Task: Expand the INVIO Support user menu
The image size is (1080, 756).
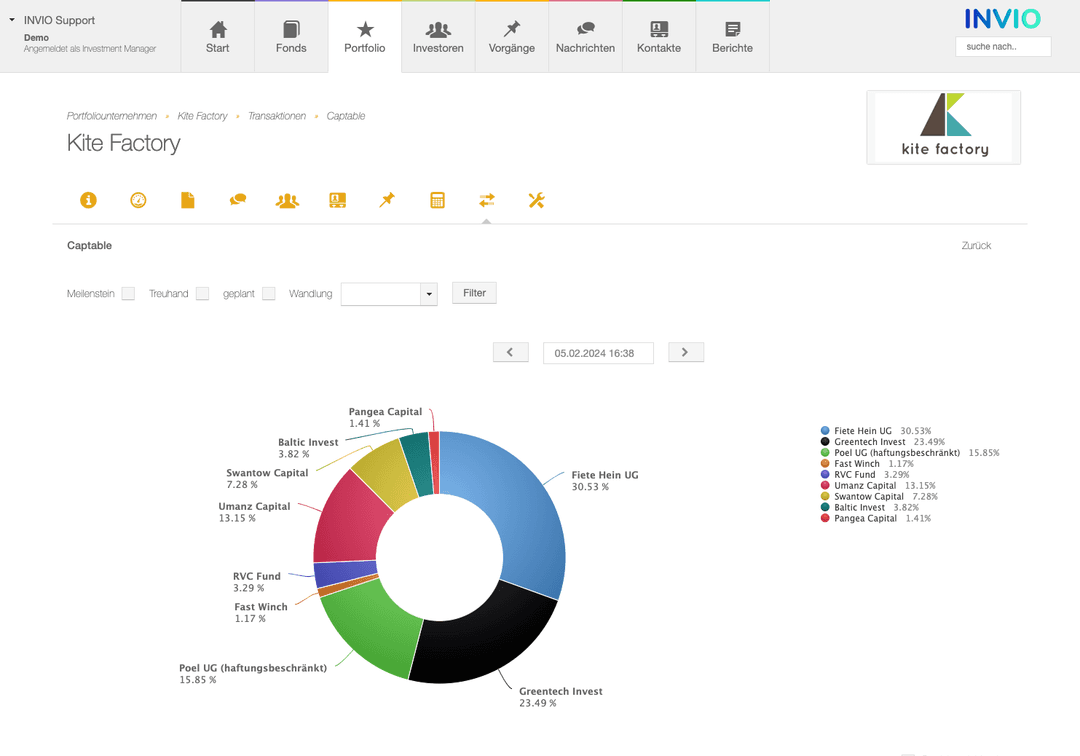Action: pyautogui.click(x=12, y=20)
